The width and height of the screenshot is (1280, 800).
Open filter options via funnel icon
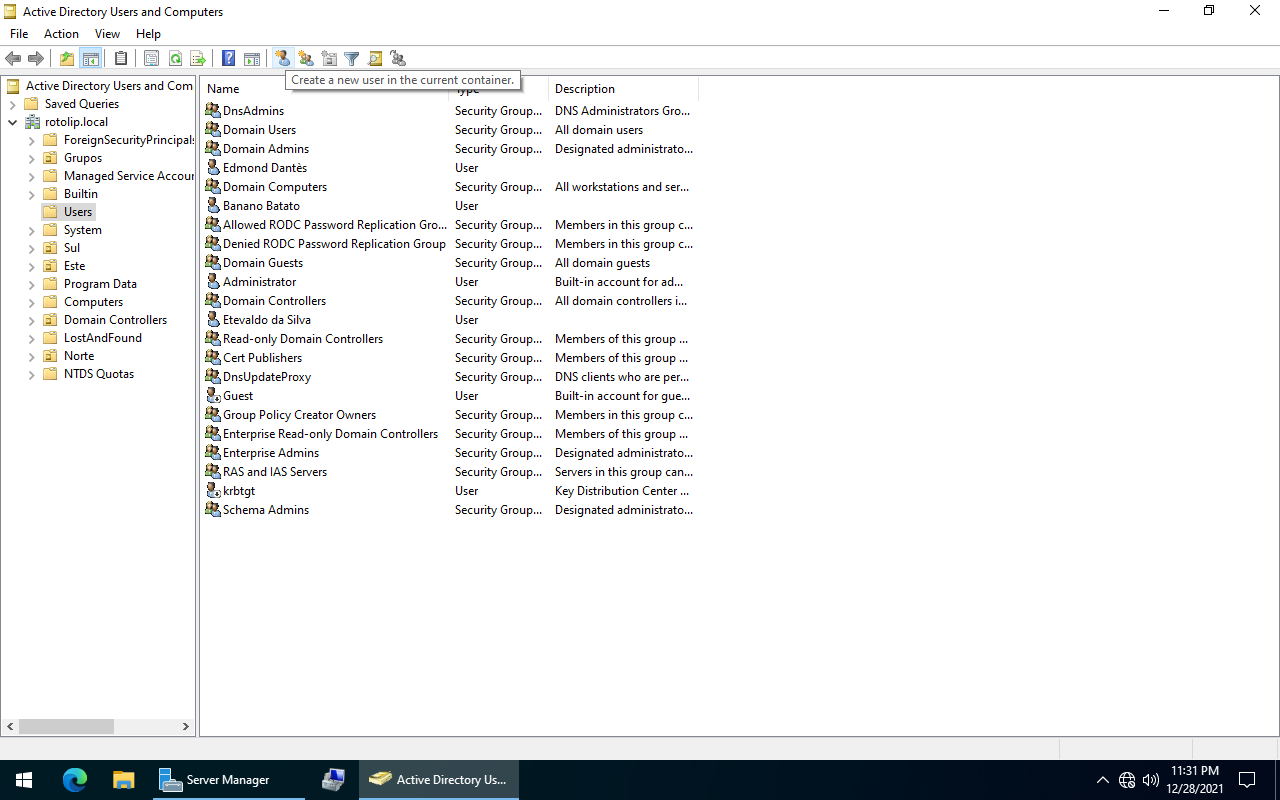[352, 59]
